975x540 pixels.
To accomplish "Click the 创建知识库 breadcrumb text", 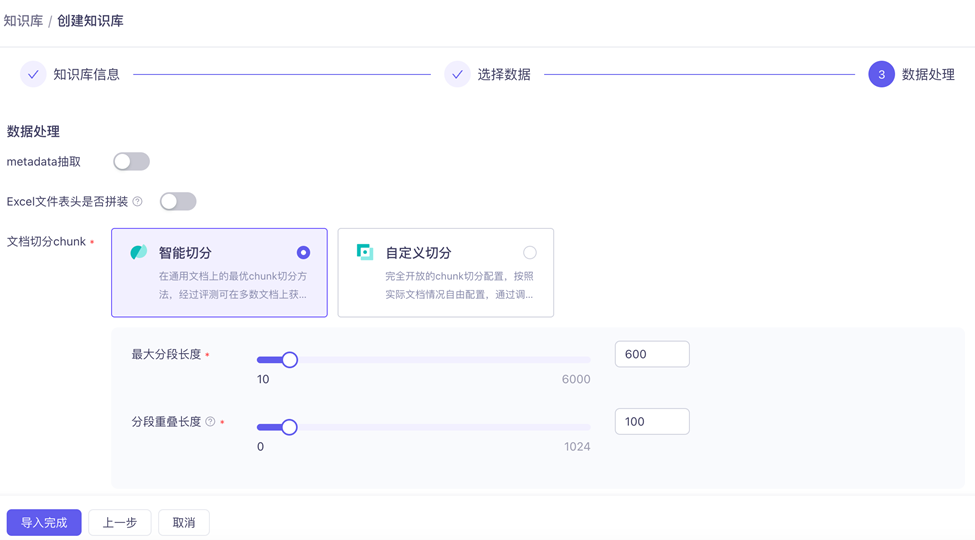I will [x=90, y=21].
